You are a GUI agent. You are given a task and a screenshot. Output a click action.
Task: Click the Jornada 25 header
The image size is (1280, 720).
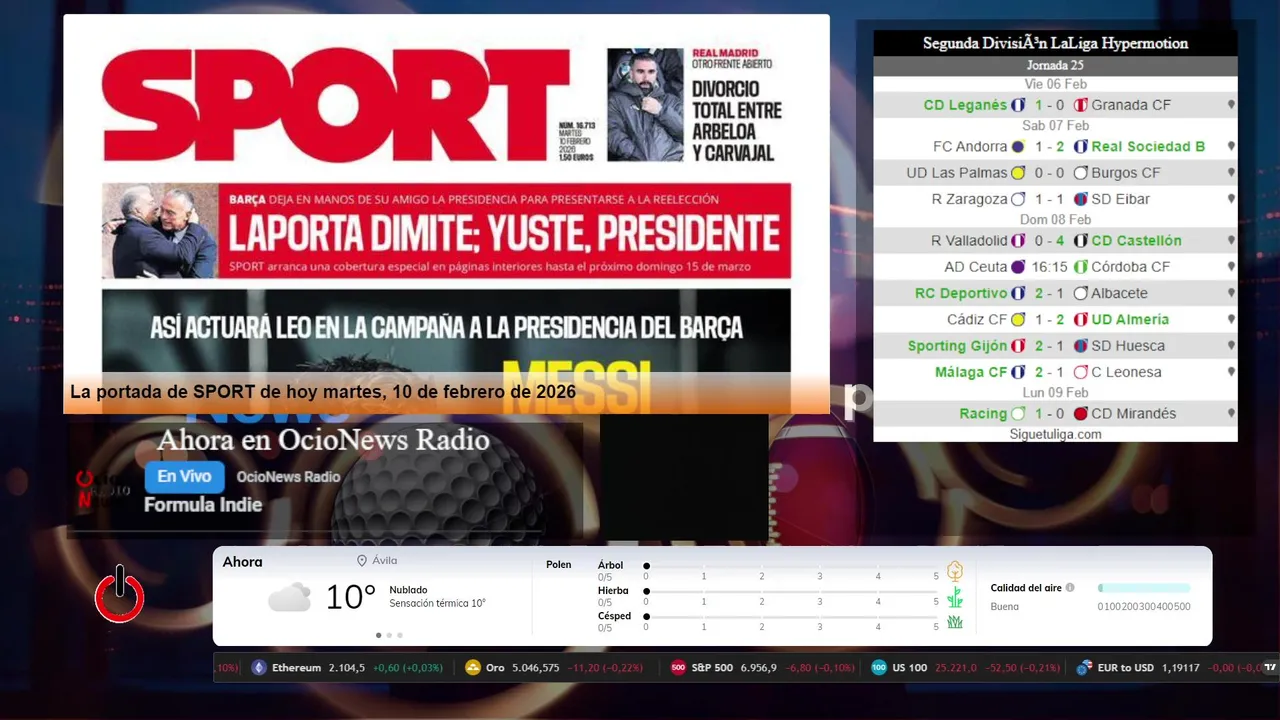1055,66
